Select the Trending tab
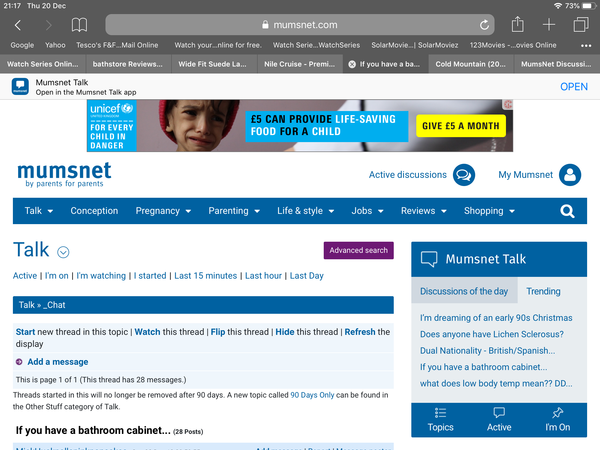This screenshot has width=600, height=450. pos(543,291)
